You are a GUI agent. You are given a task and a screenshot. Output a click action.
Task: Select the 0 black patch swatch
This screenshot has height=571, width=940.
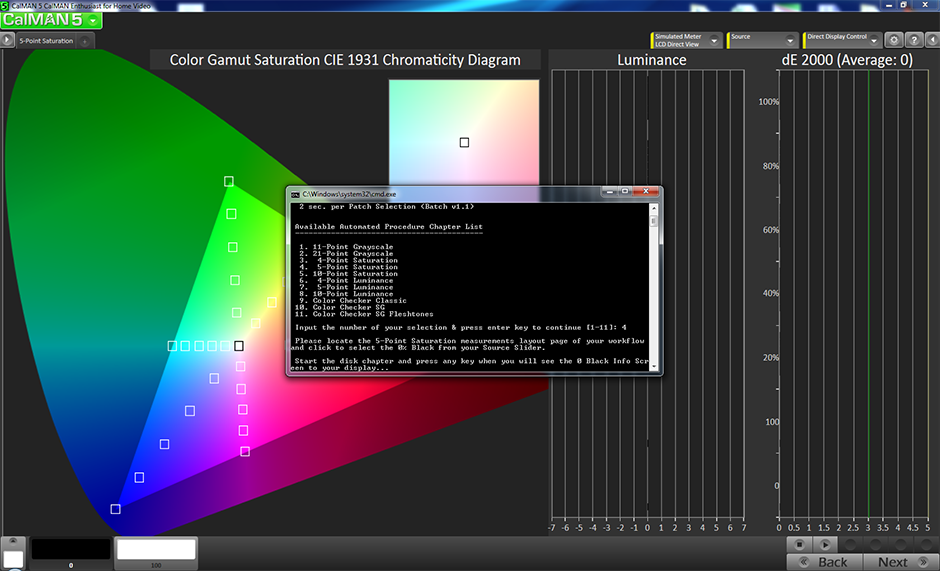pos(71,553)
